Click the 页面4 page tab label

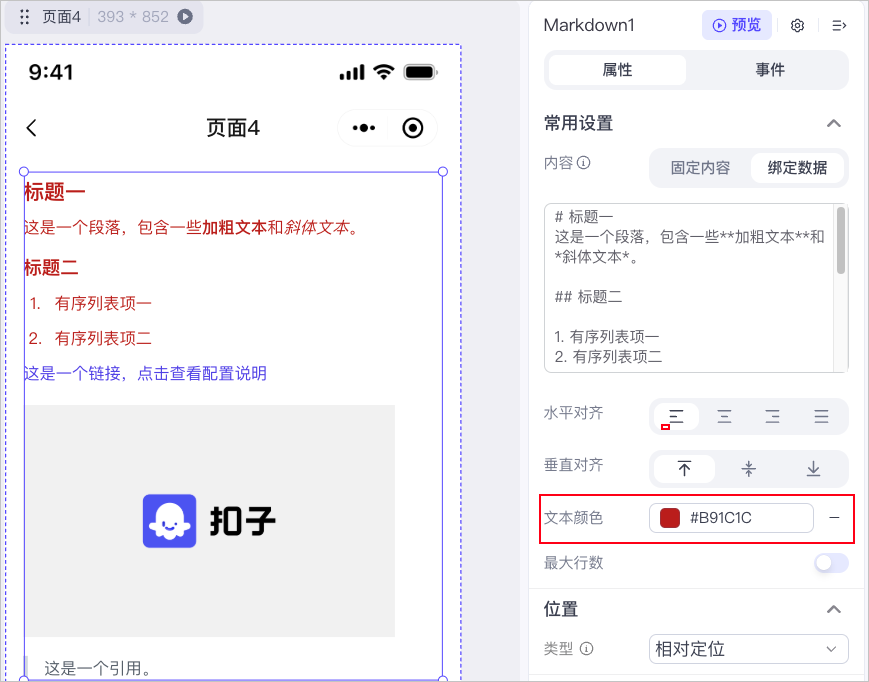(62, 17)
